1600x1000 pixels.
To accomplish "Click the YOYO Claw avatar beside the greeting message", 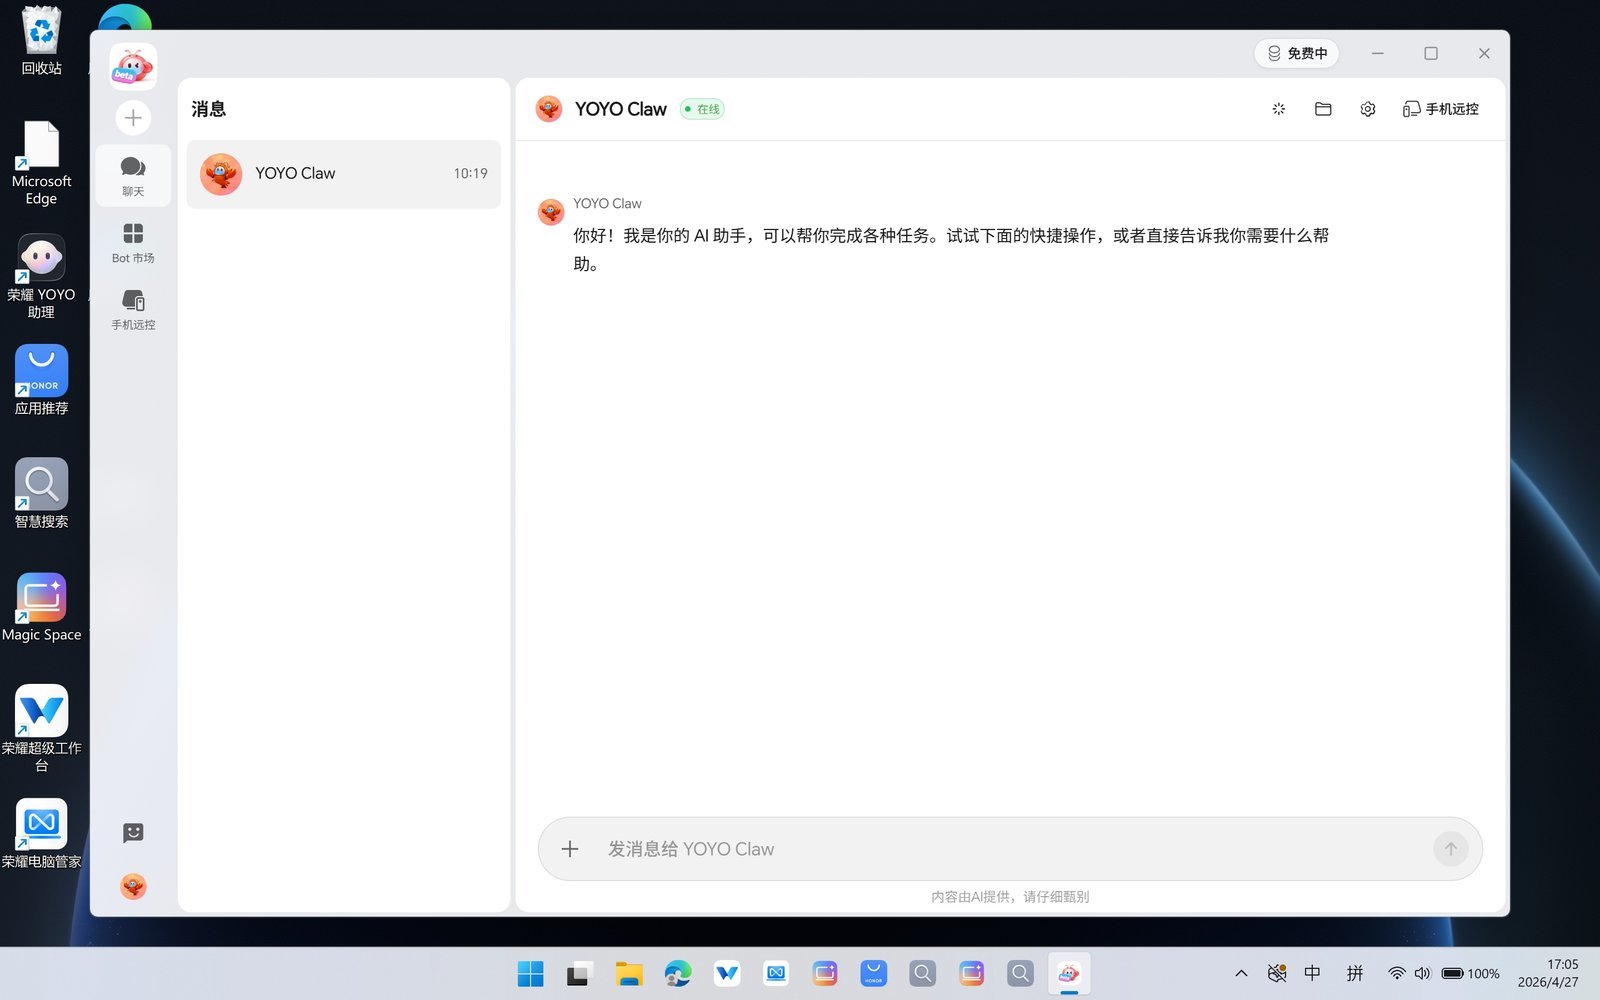I will [x=551, y=212].
